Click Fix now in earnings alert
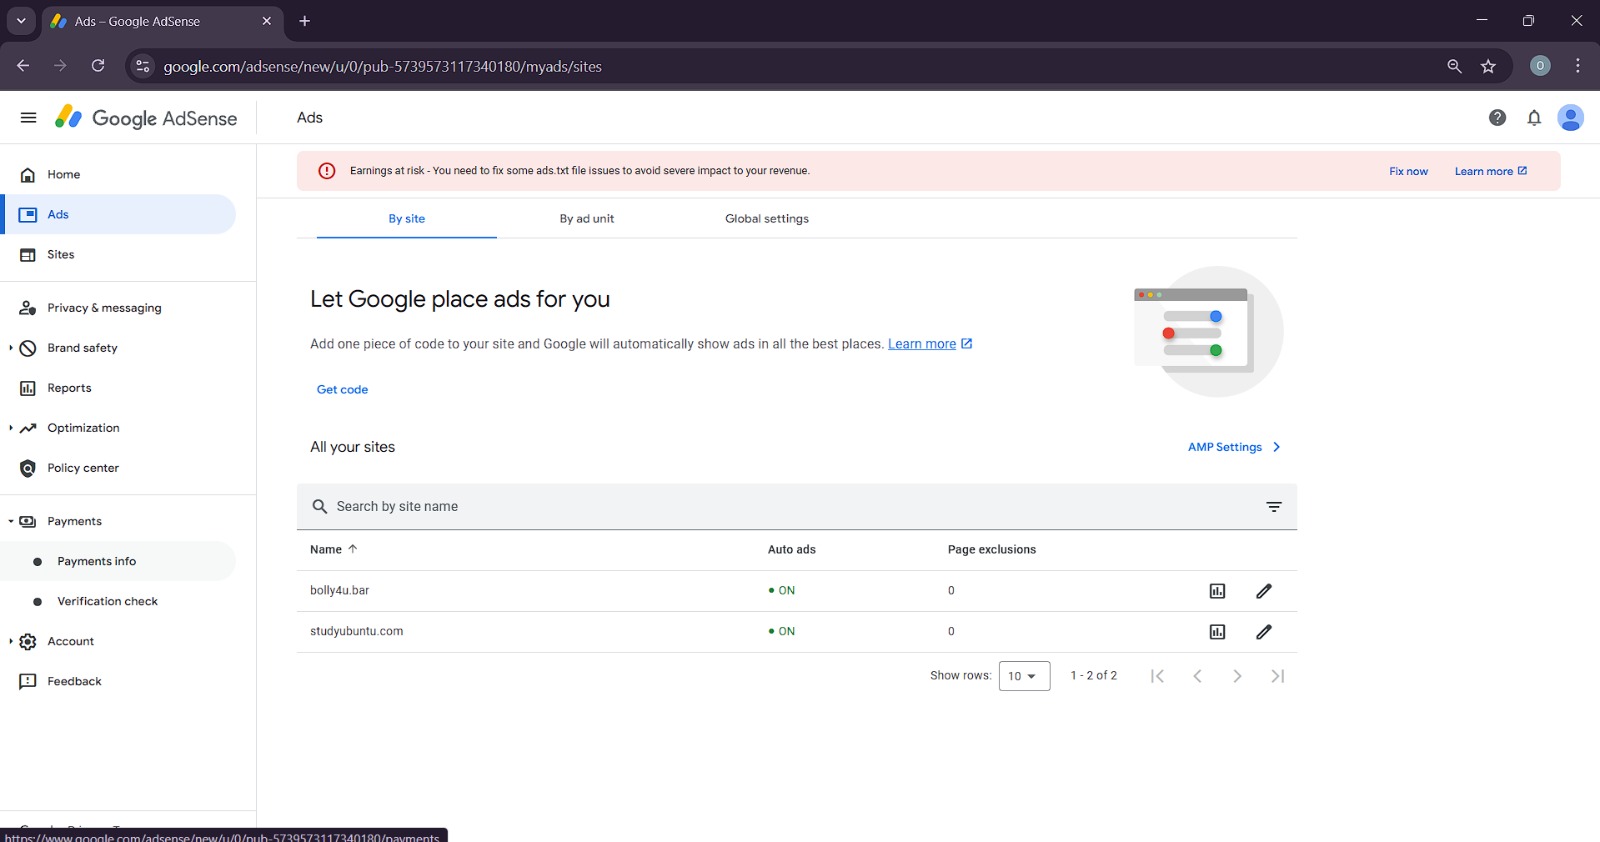1600x842 pixels. coord(1408,171)
